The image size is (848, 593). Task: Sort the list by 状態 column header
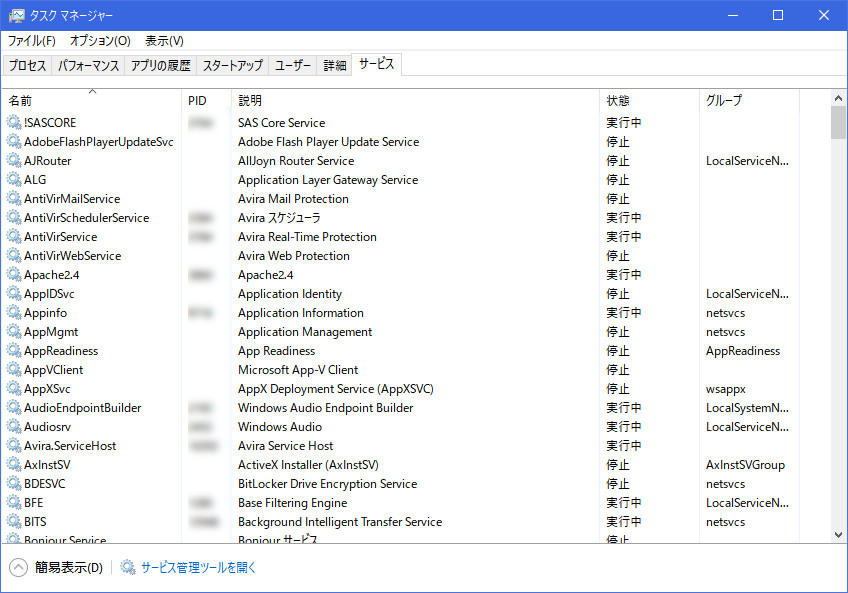618,101
